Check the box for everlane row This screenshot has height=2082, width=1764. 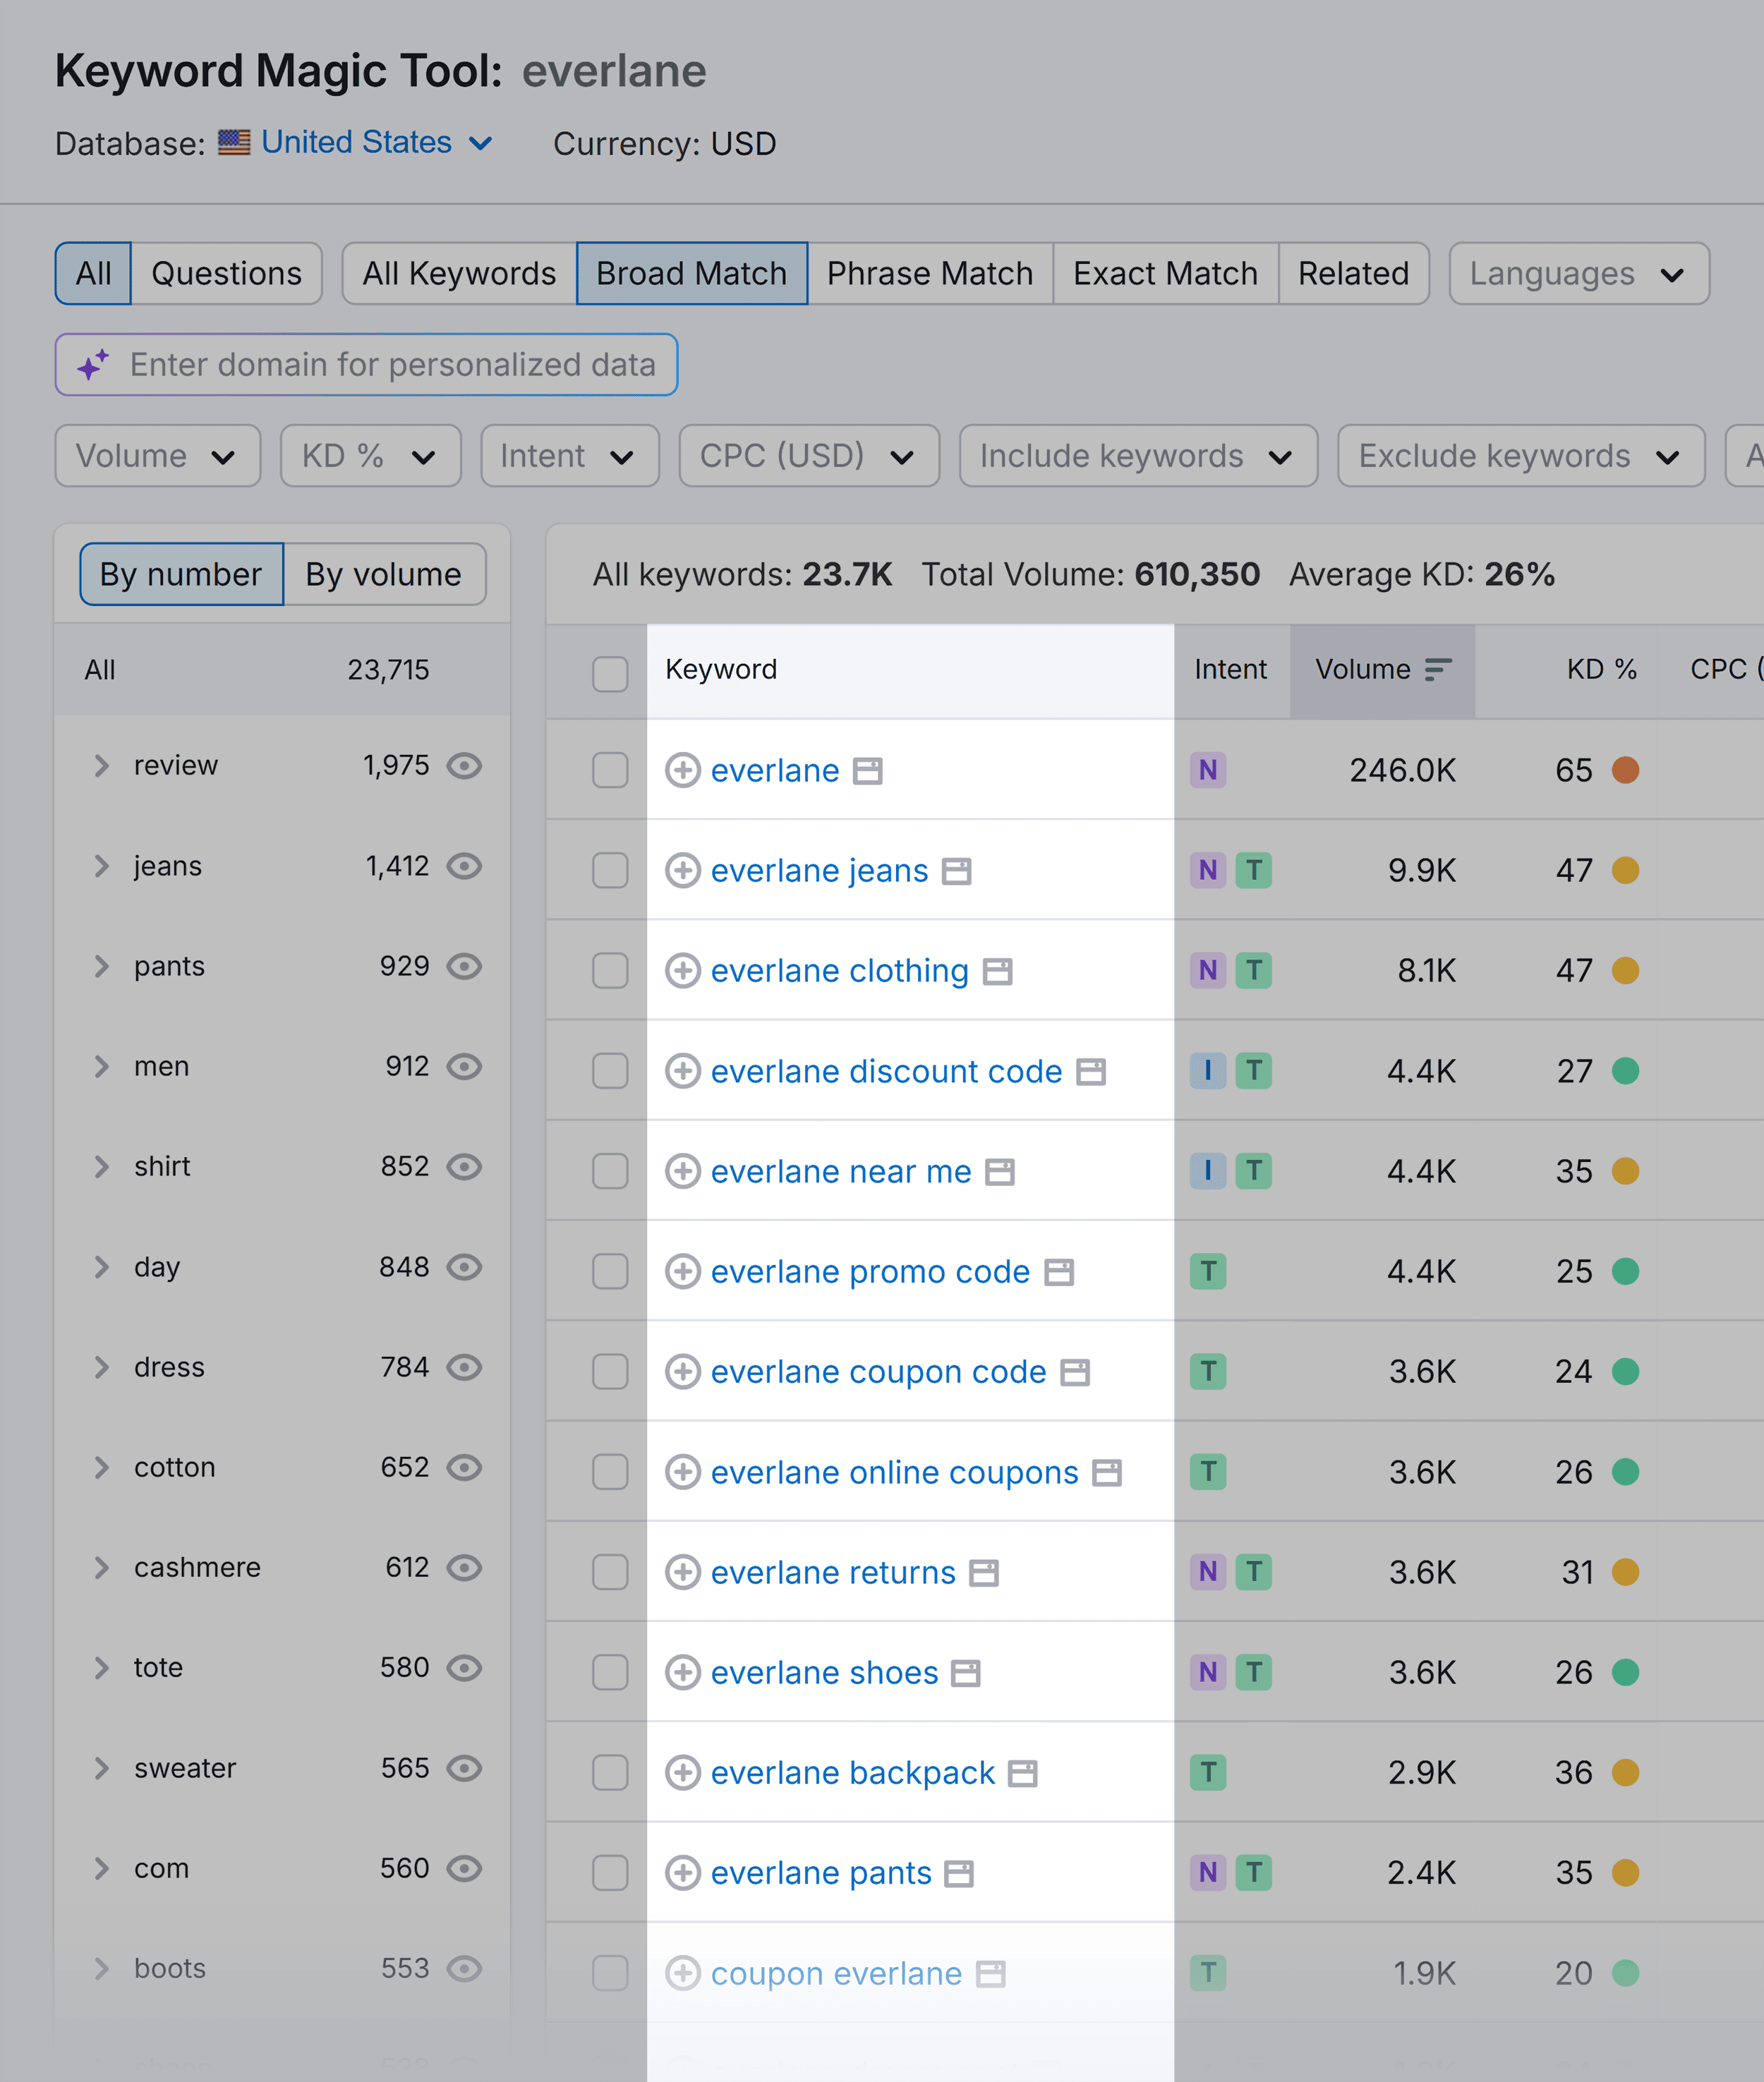pyautogui.click(x=609, y=770)
